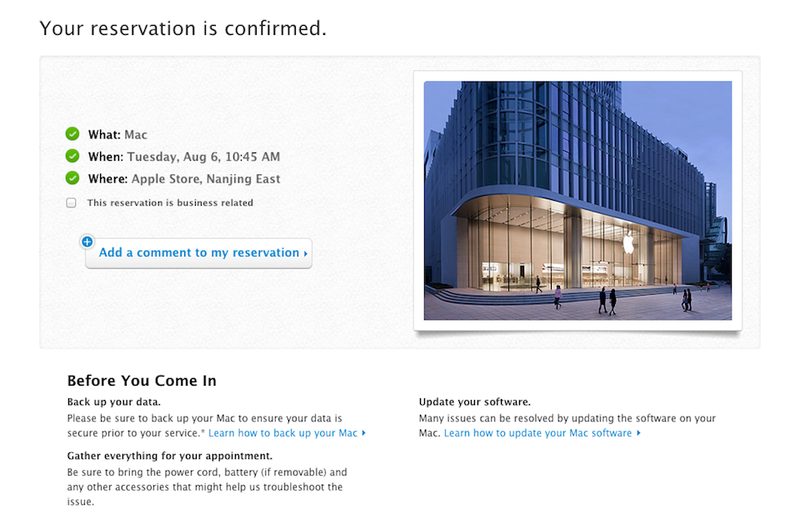Click 'Your reservation is confirmed.' heading

pos(183,28)
